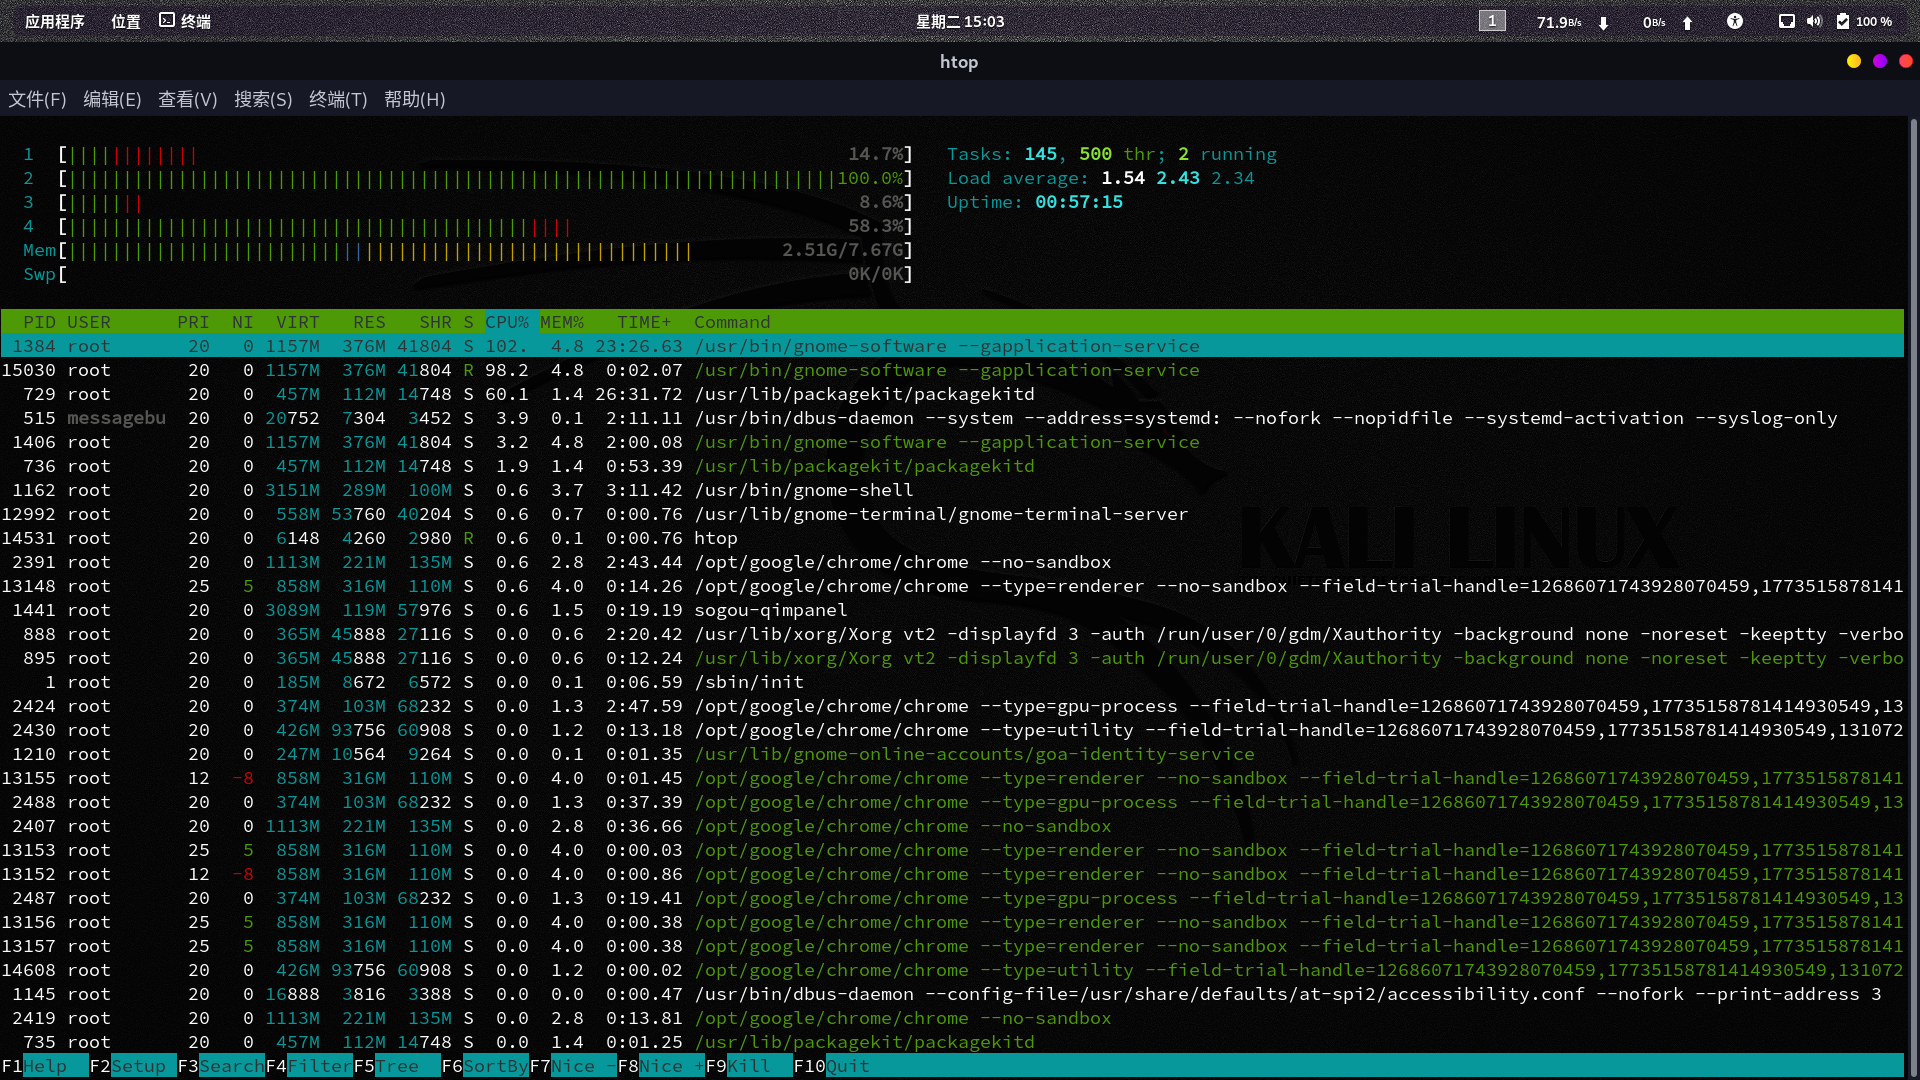Select process 12992 gnome-terminal-server row

pyautogui.click(x=952, y=514)
